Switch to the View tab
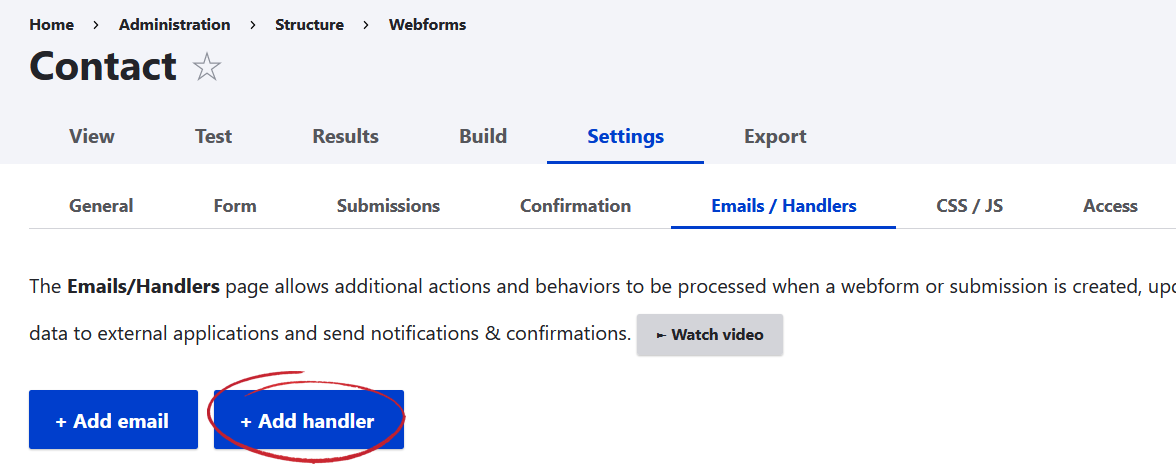1176x466 pixels. (92, 136)
